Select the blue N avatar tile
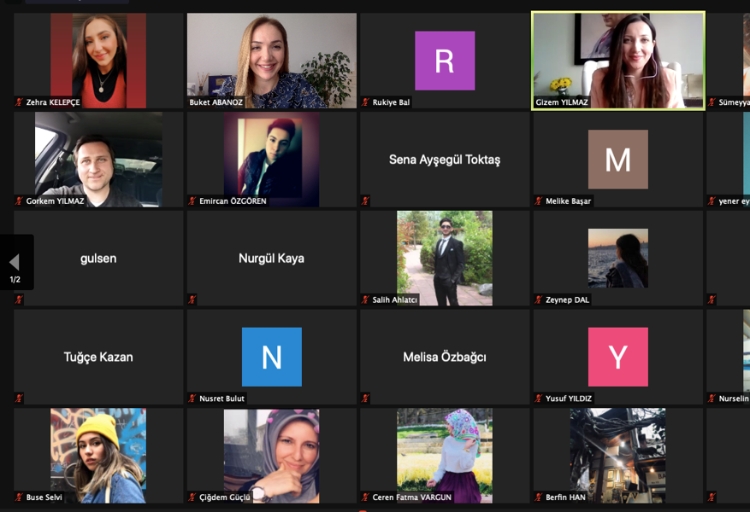 tap(271, 357)
